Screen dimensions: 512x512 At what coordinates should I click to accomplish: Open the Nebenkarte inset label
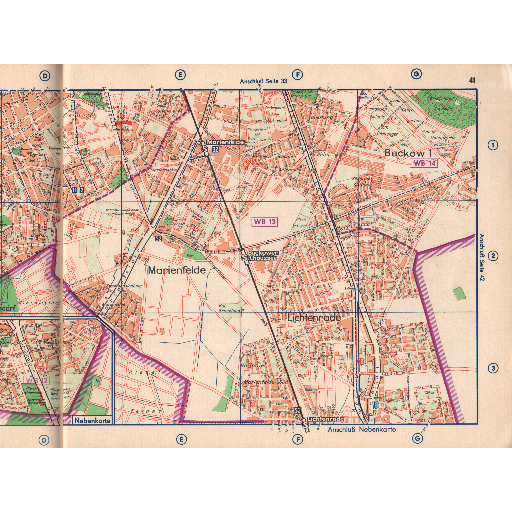[92, 420]
